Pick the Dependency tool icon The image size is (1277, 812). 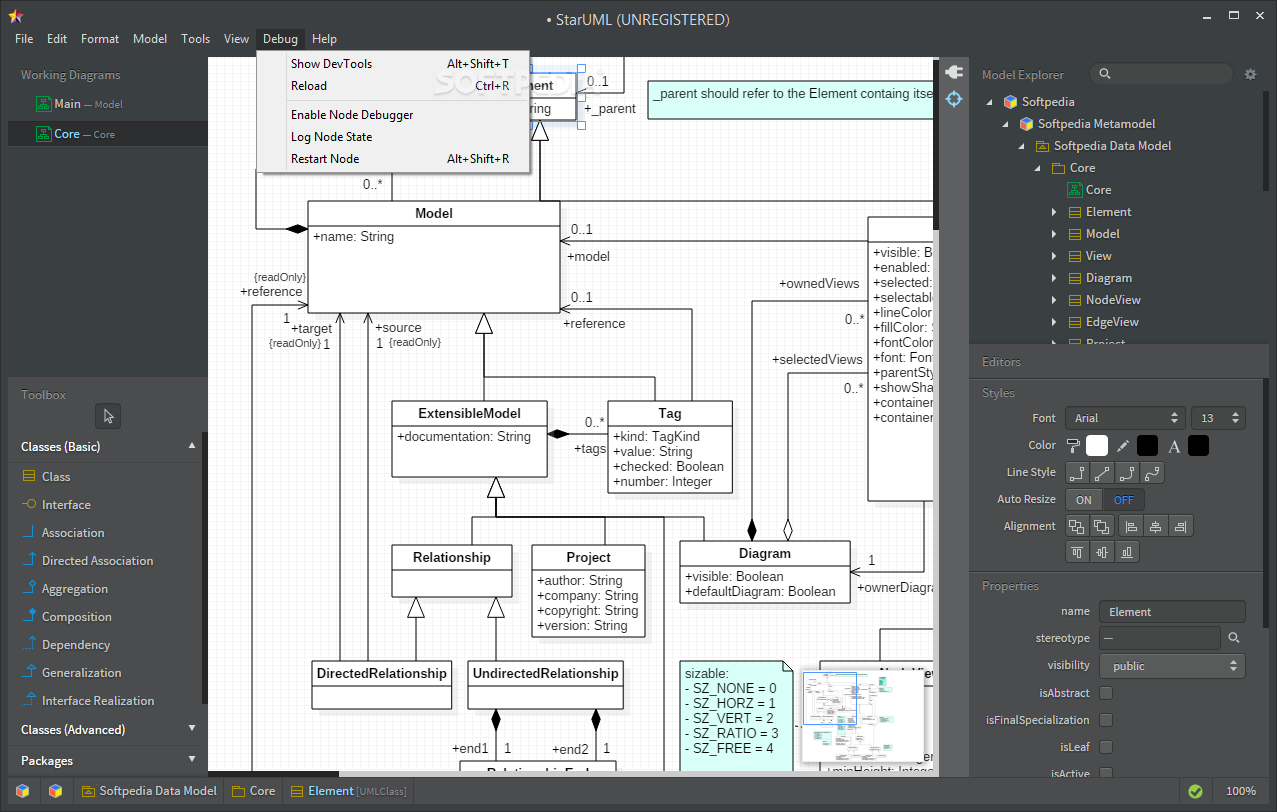[x=29, y=645]
